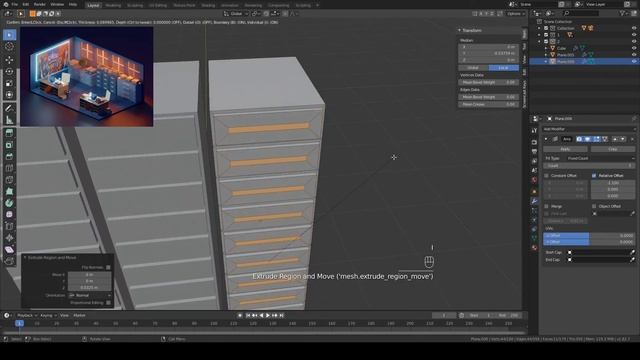640x360 pixels.
Task: Disable the Relative Offset checkbox
Action: 594,176
